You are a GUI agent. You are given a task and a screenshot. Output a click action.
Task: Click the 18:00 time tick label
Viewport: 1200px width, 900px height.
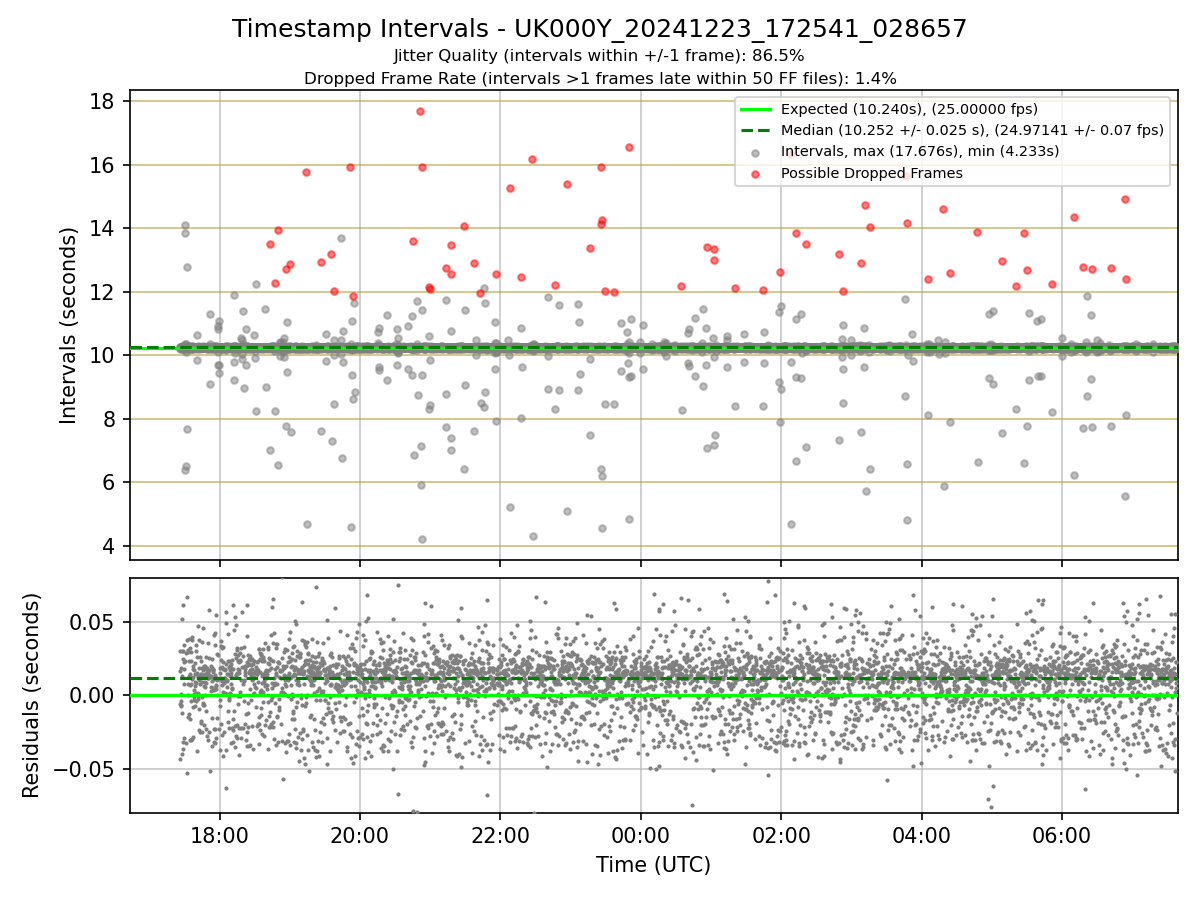click(220, 836)
